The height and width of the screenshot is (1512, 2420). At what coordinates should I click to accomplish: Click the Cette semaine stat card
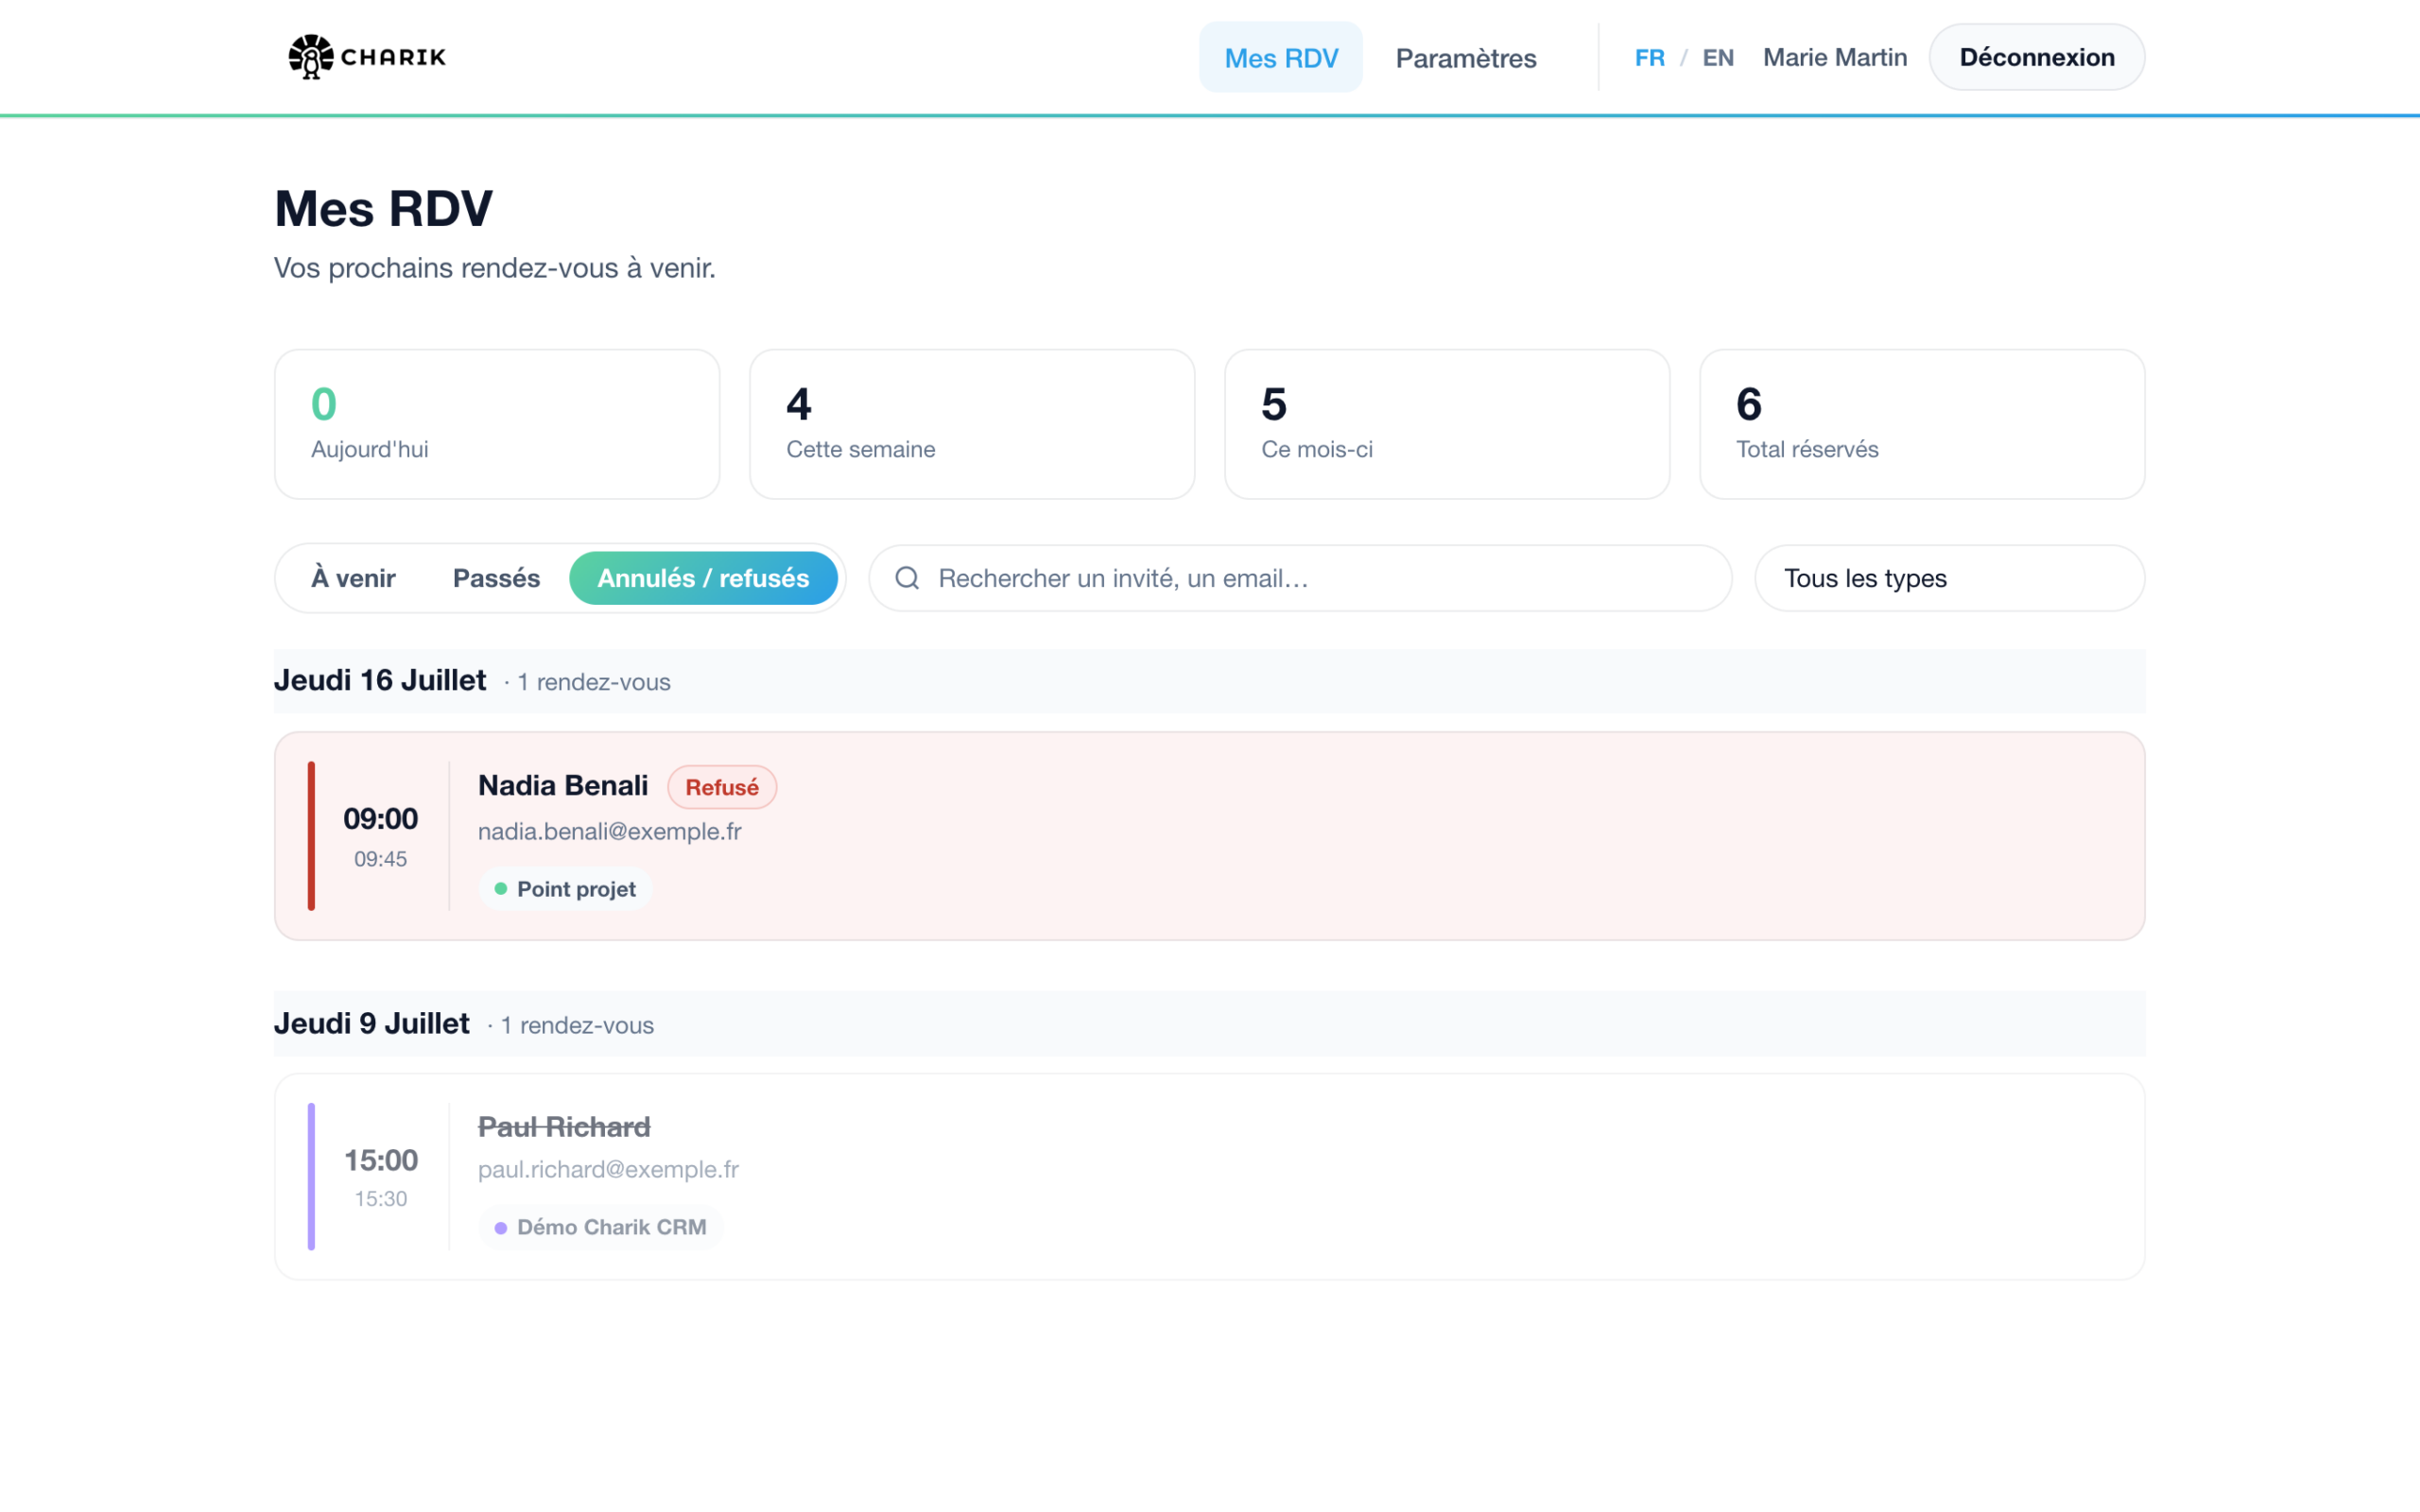[x=972, y=424]
